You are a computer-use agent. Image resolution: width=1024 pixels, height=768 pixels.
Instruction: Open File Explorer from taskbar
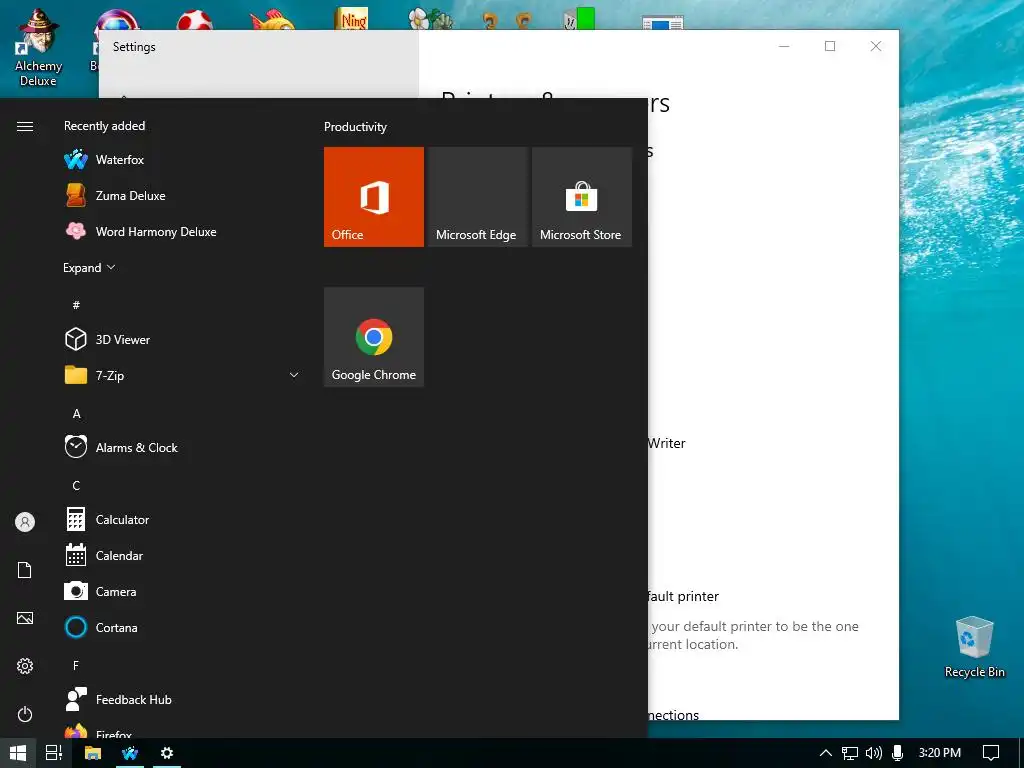93,753
